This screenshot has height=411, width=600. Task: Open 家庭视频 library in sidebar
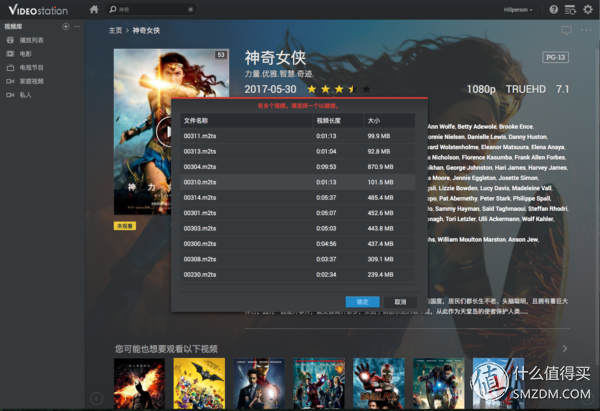point(32,81)
